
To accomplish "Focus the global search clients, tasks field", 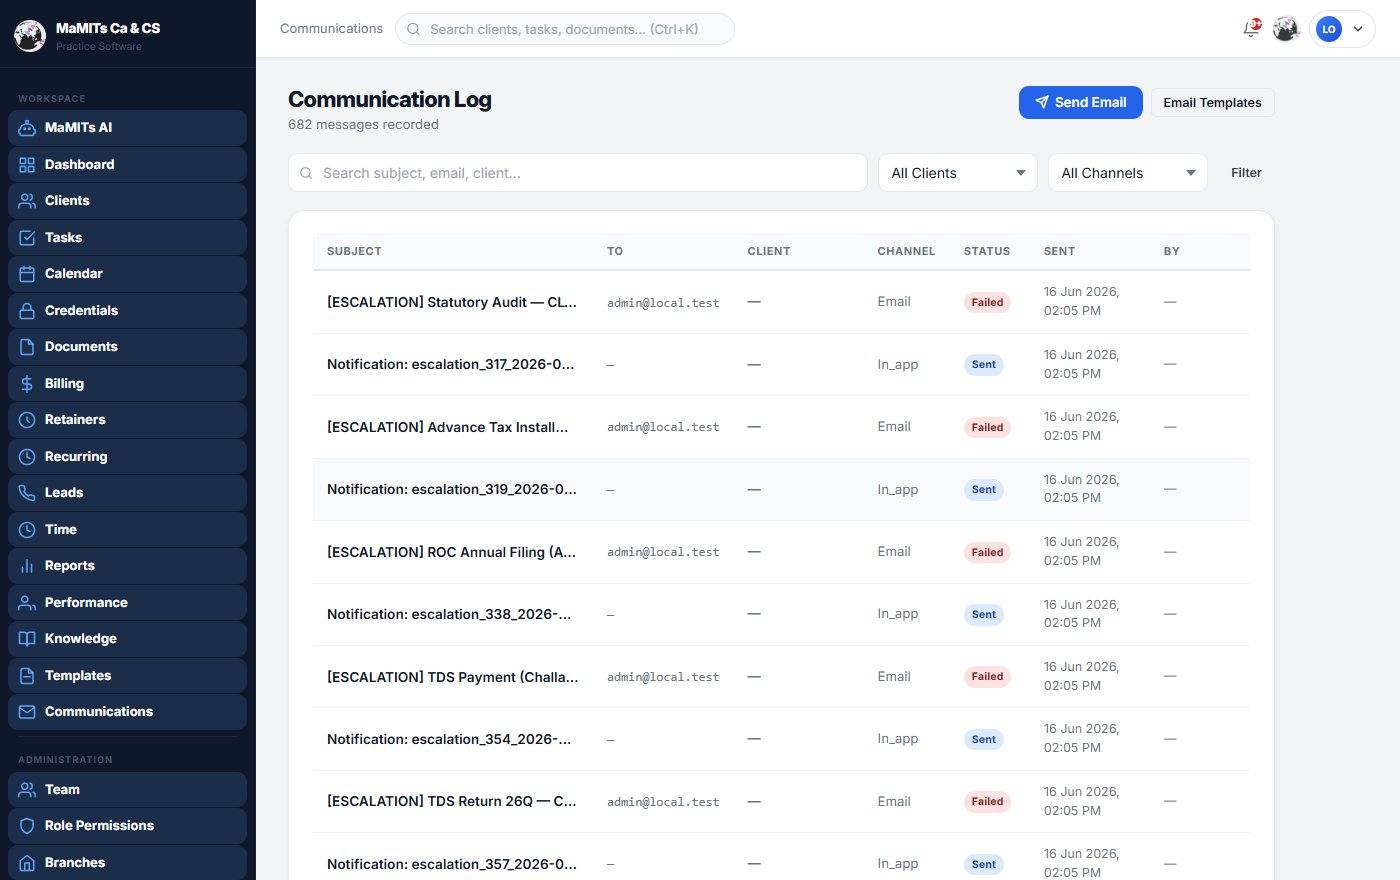I will (x=565, y=29).
